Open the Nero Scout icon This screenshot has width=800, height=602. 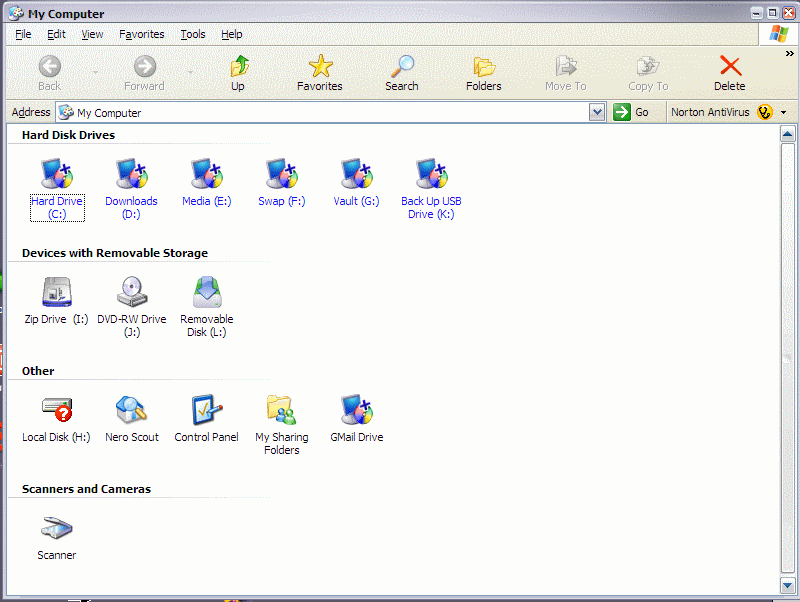(132, 409)
